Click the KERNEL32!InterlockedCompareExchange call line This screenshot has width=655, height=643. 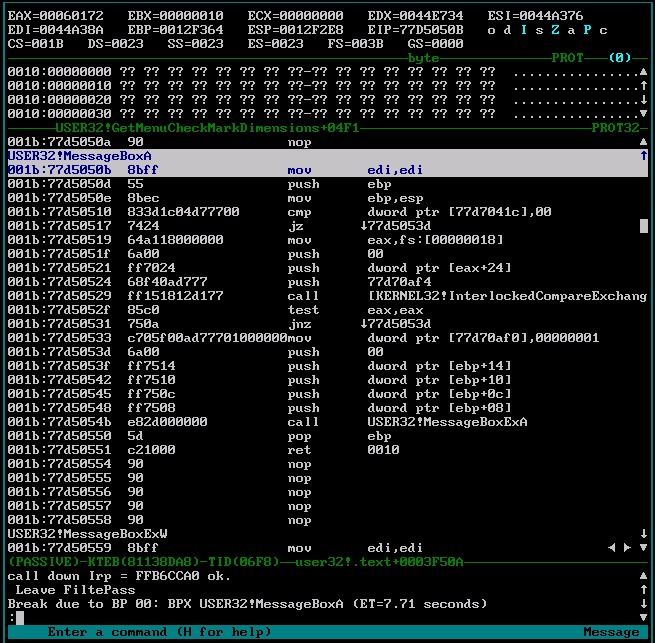328,296
